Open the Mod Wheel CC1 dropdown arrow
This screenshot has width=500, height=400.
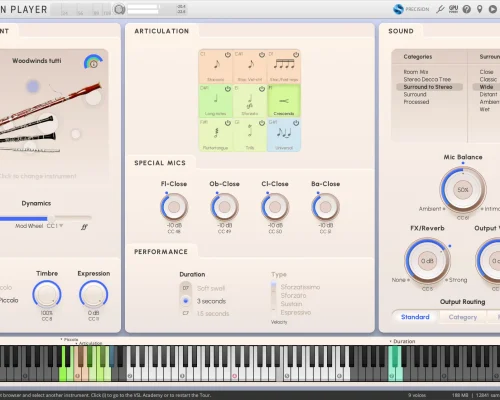(x=61, y=226)
